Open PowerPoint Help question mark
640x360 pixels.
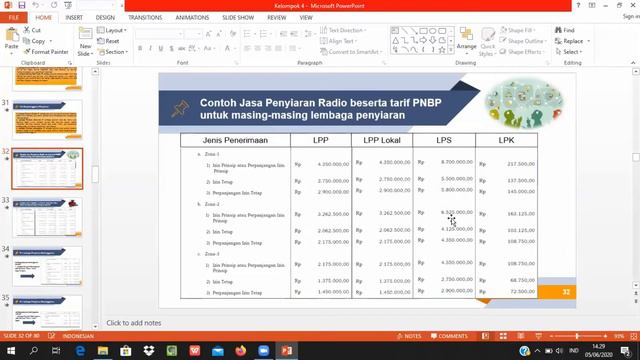(x=578, y=5)
